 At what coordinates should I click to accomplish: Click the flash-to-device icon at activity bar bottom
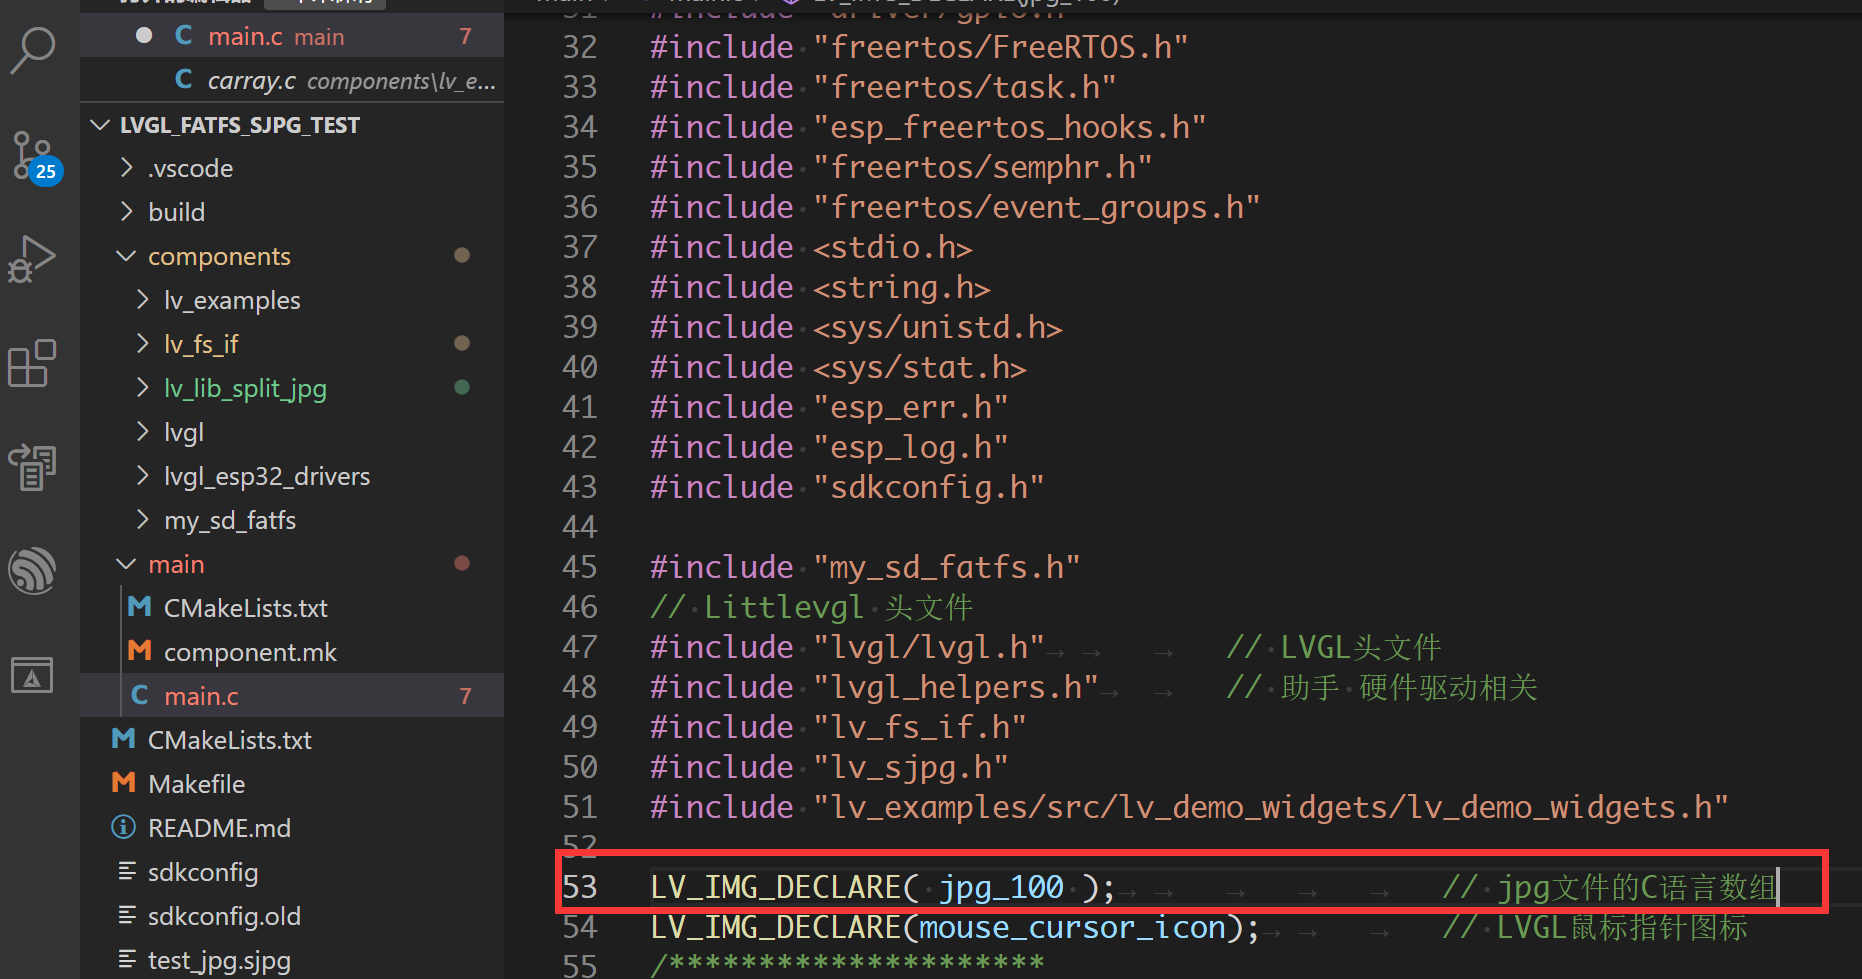click(33, 675)
